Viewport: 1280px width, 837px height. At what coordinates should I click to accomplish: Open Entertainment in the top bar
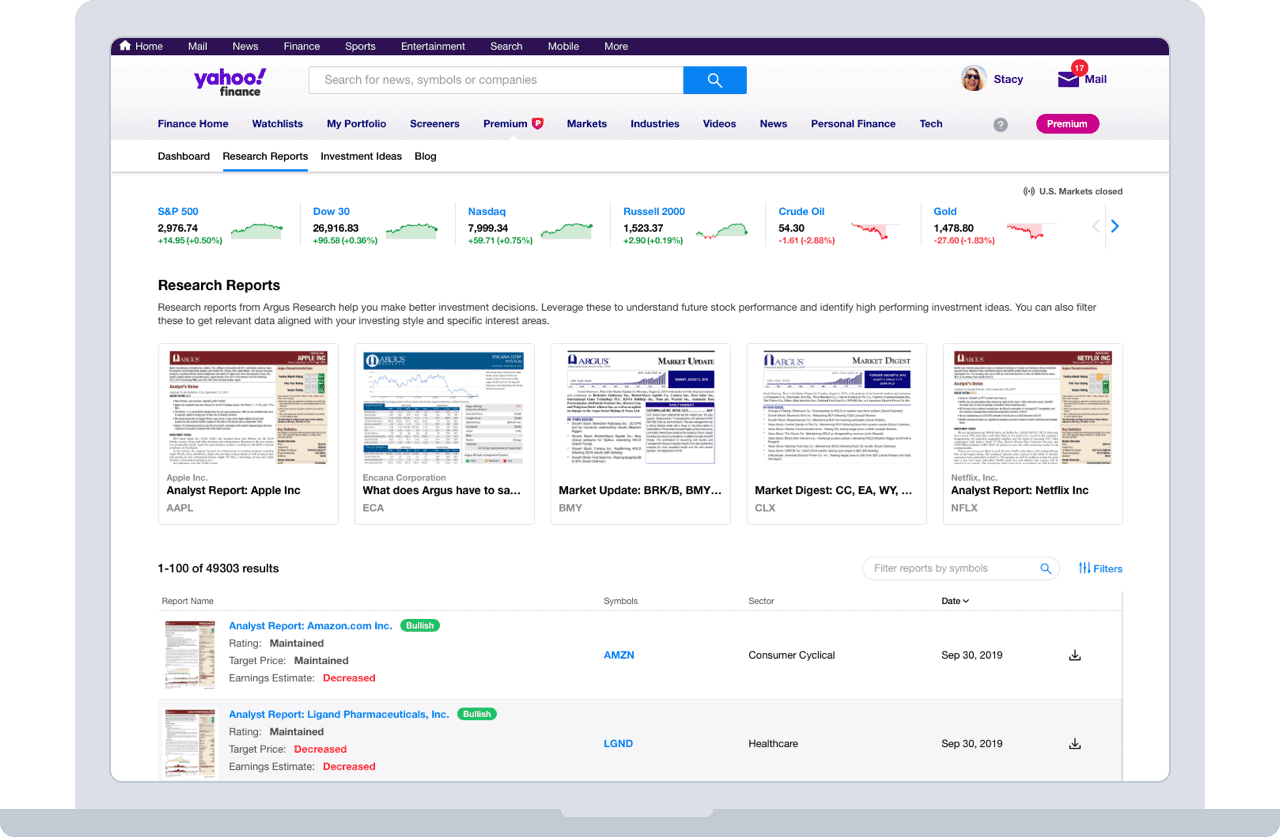point(433,46)
